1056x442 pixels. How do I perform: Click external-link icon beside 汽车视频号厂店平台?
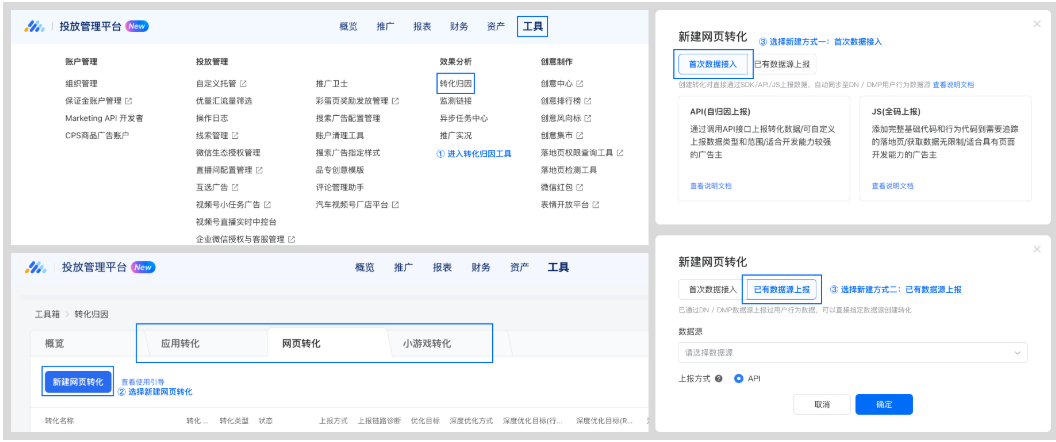[x=395, y=204]
